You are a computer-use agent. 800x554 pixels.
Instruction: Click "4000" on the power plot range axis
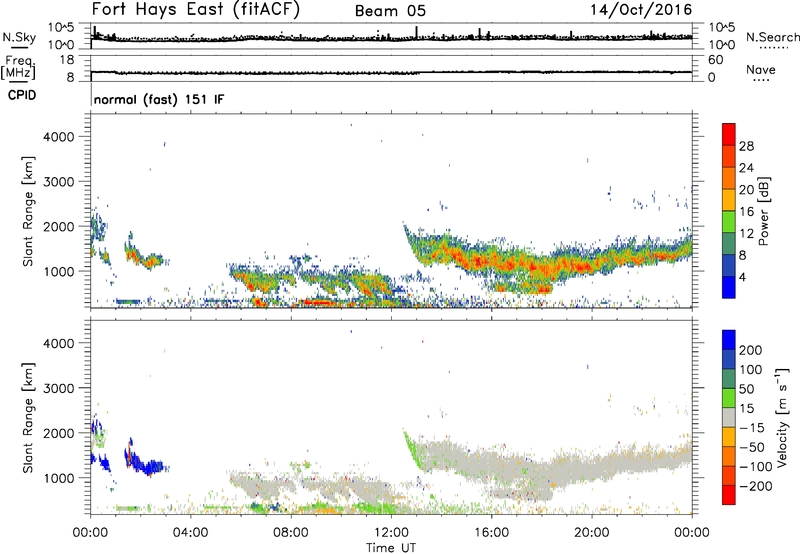click(59, 137)
